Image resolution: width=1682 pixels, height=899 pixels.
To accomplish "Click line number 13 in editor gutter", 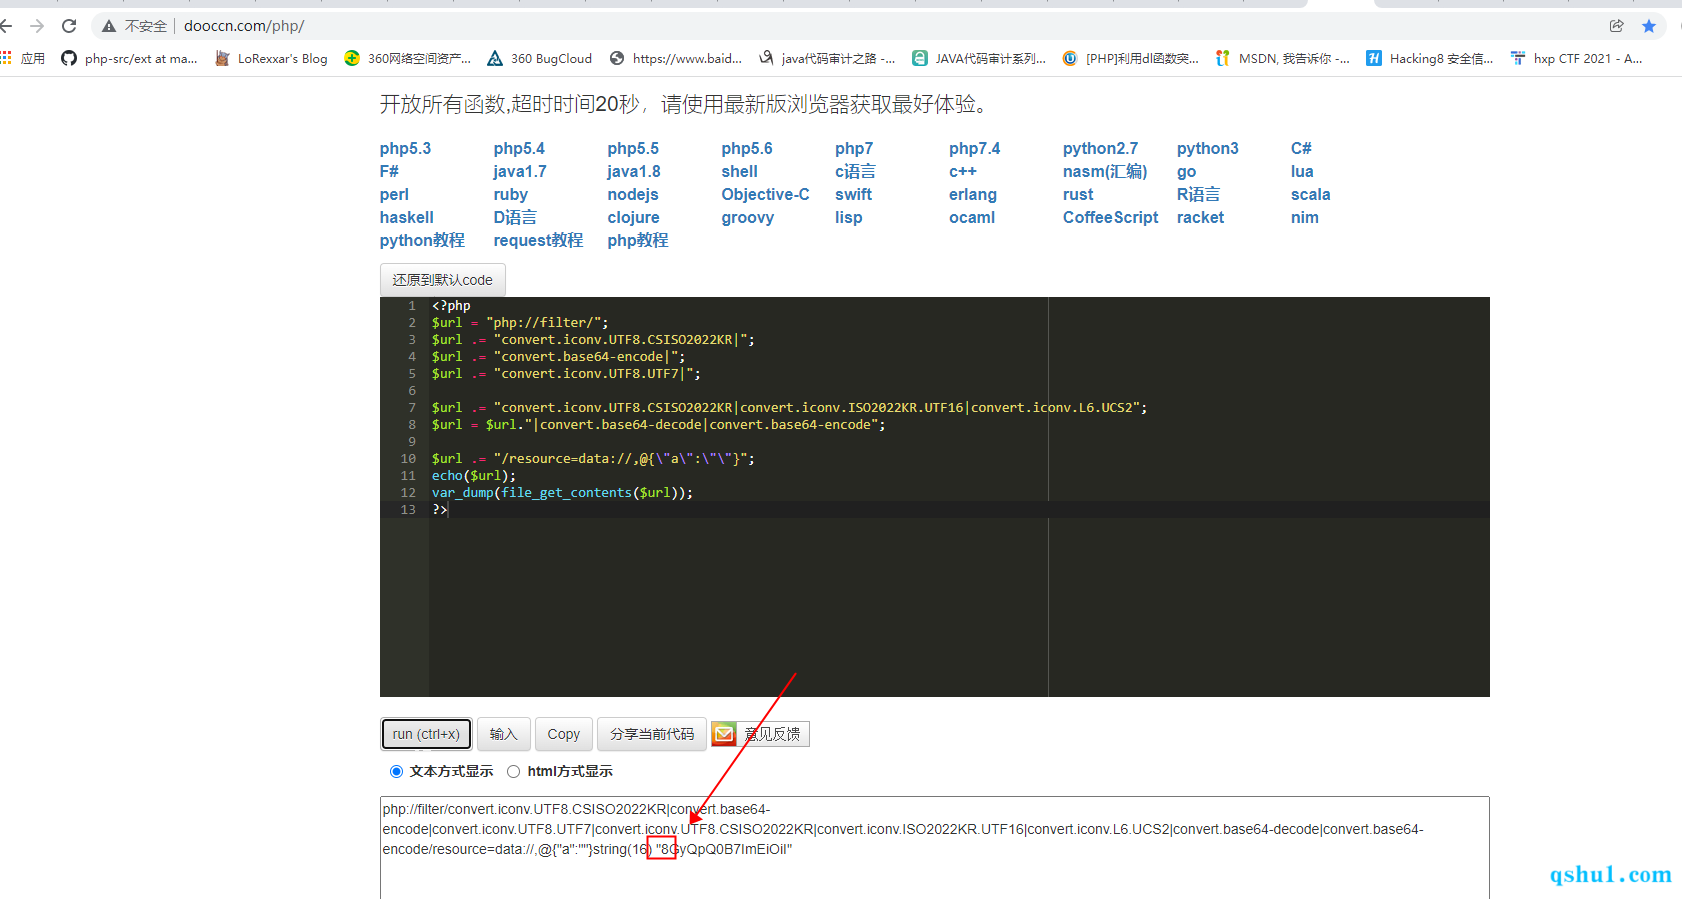I will 408,509.
